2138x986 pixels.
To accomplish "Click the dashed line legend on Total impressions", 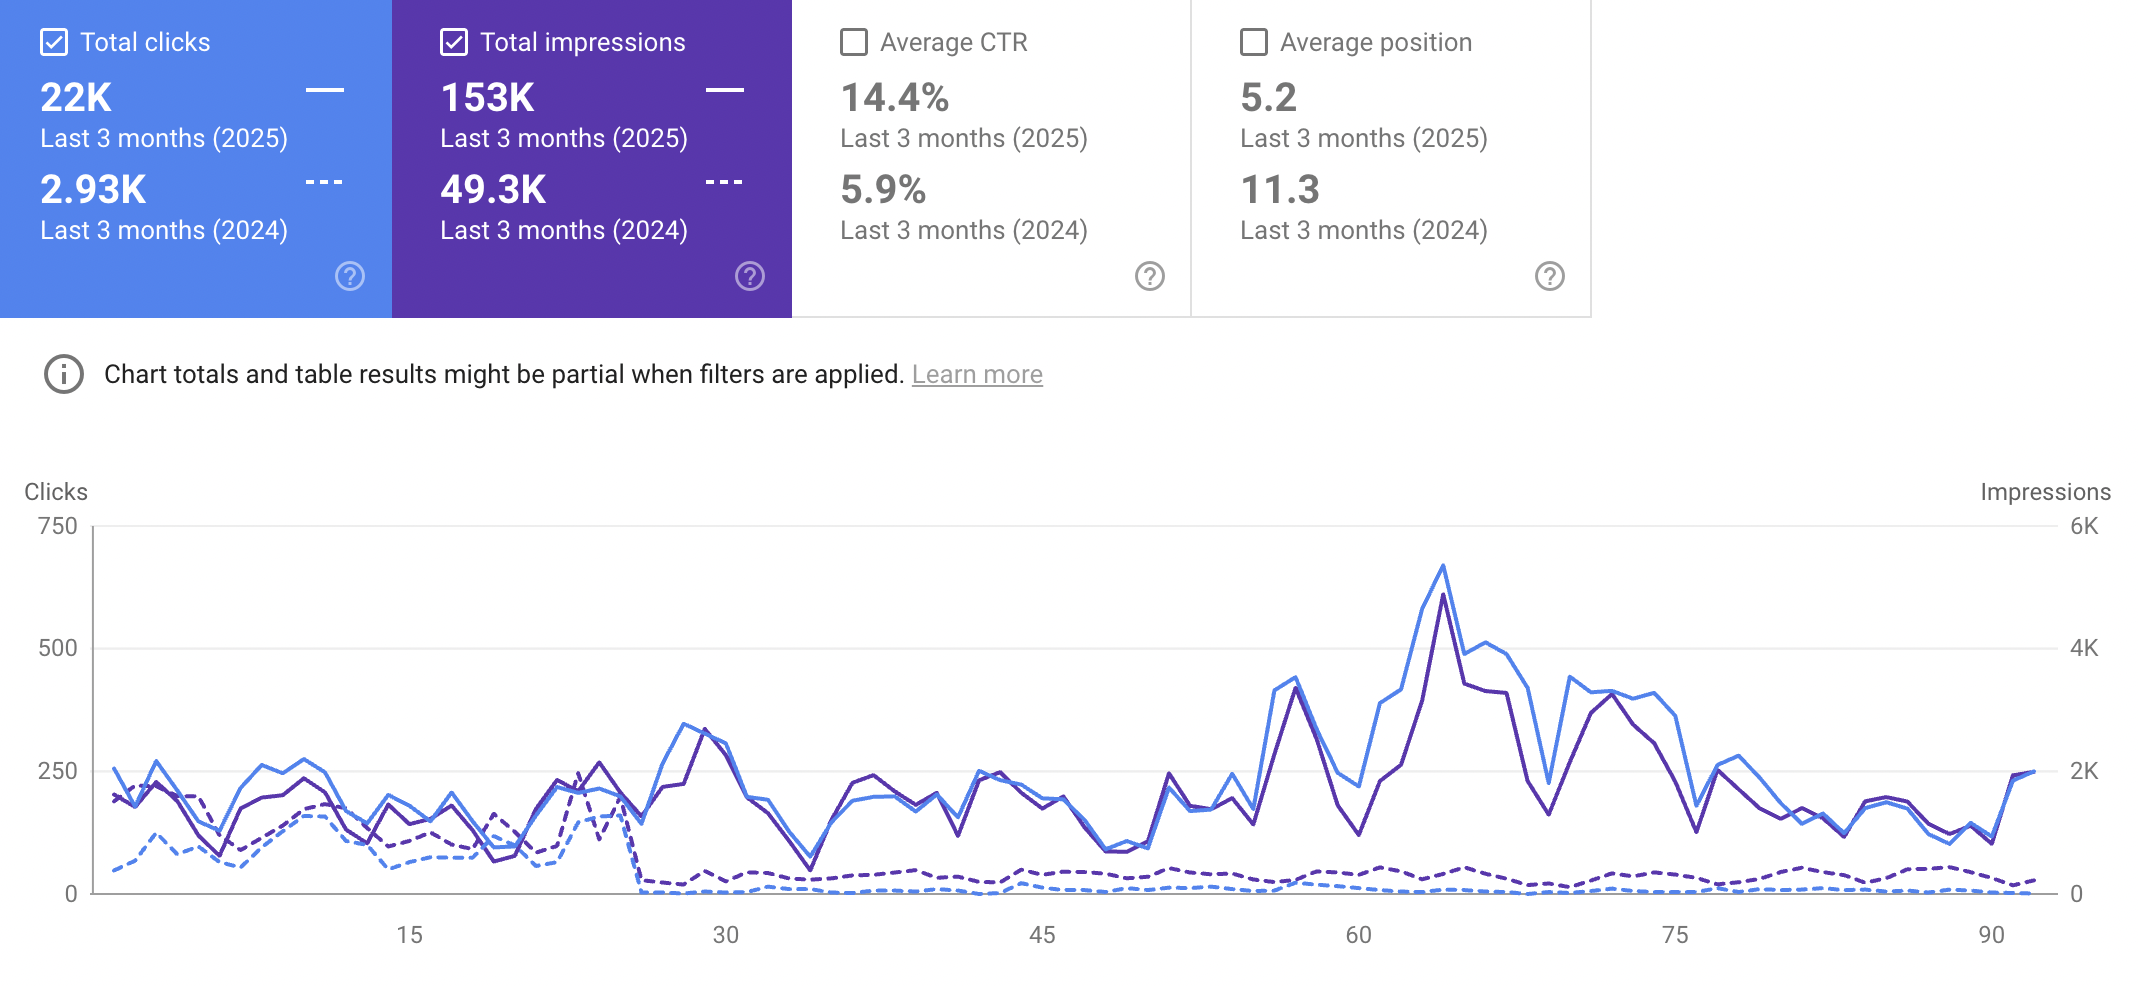I will pyautogui.click(x=724, y=182).
